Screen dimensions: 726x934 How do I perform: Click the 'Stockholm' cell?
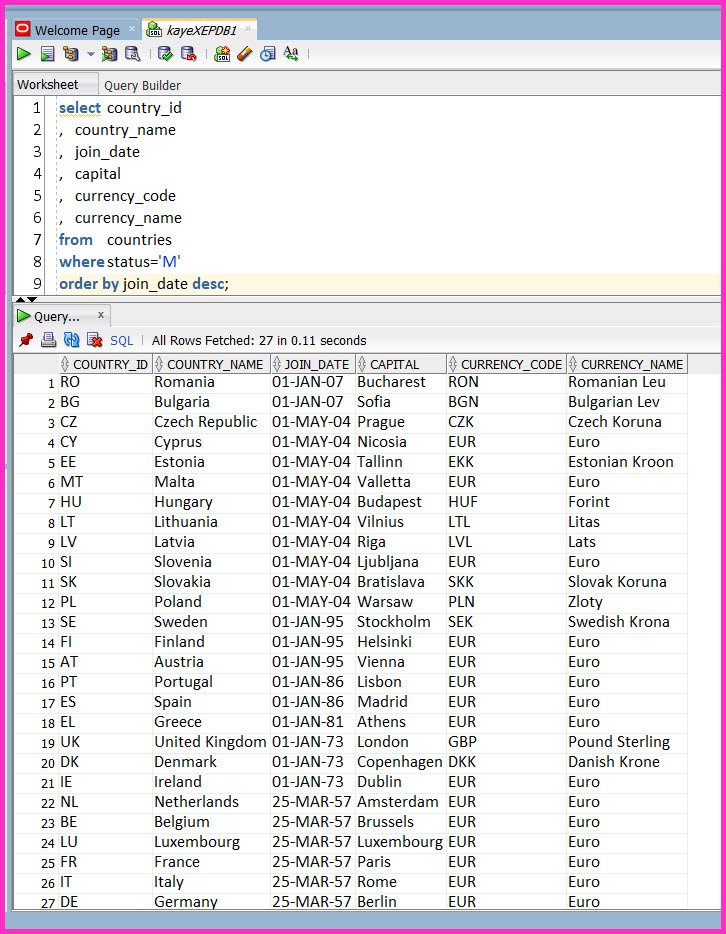[401, 622]
